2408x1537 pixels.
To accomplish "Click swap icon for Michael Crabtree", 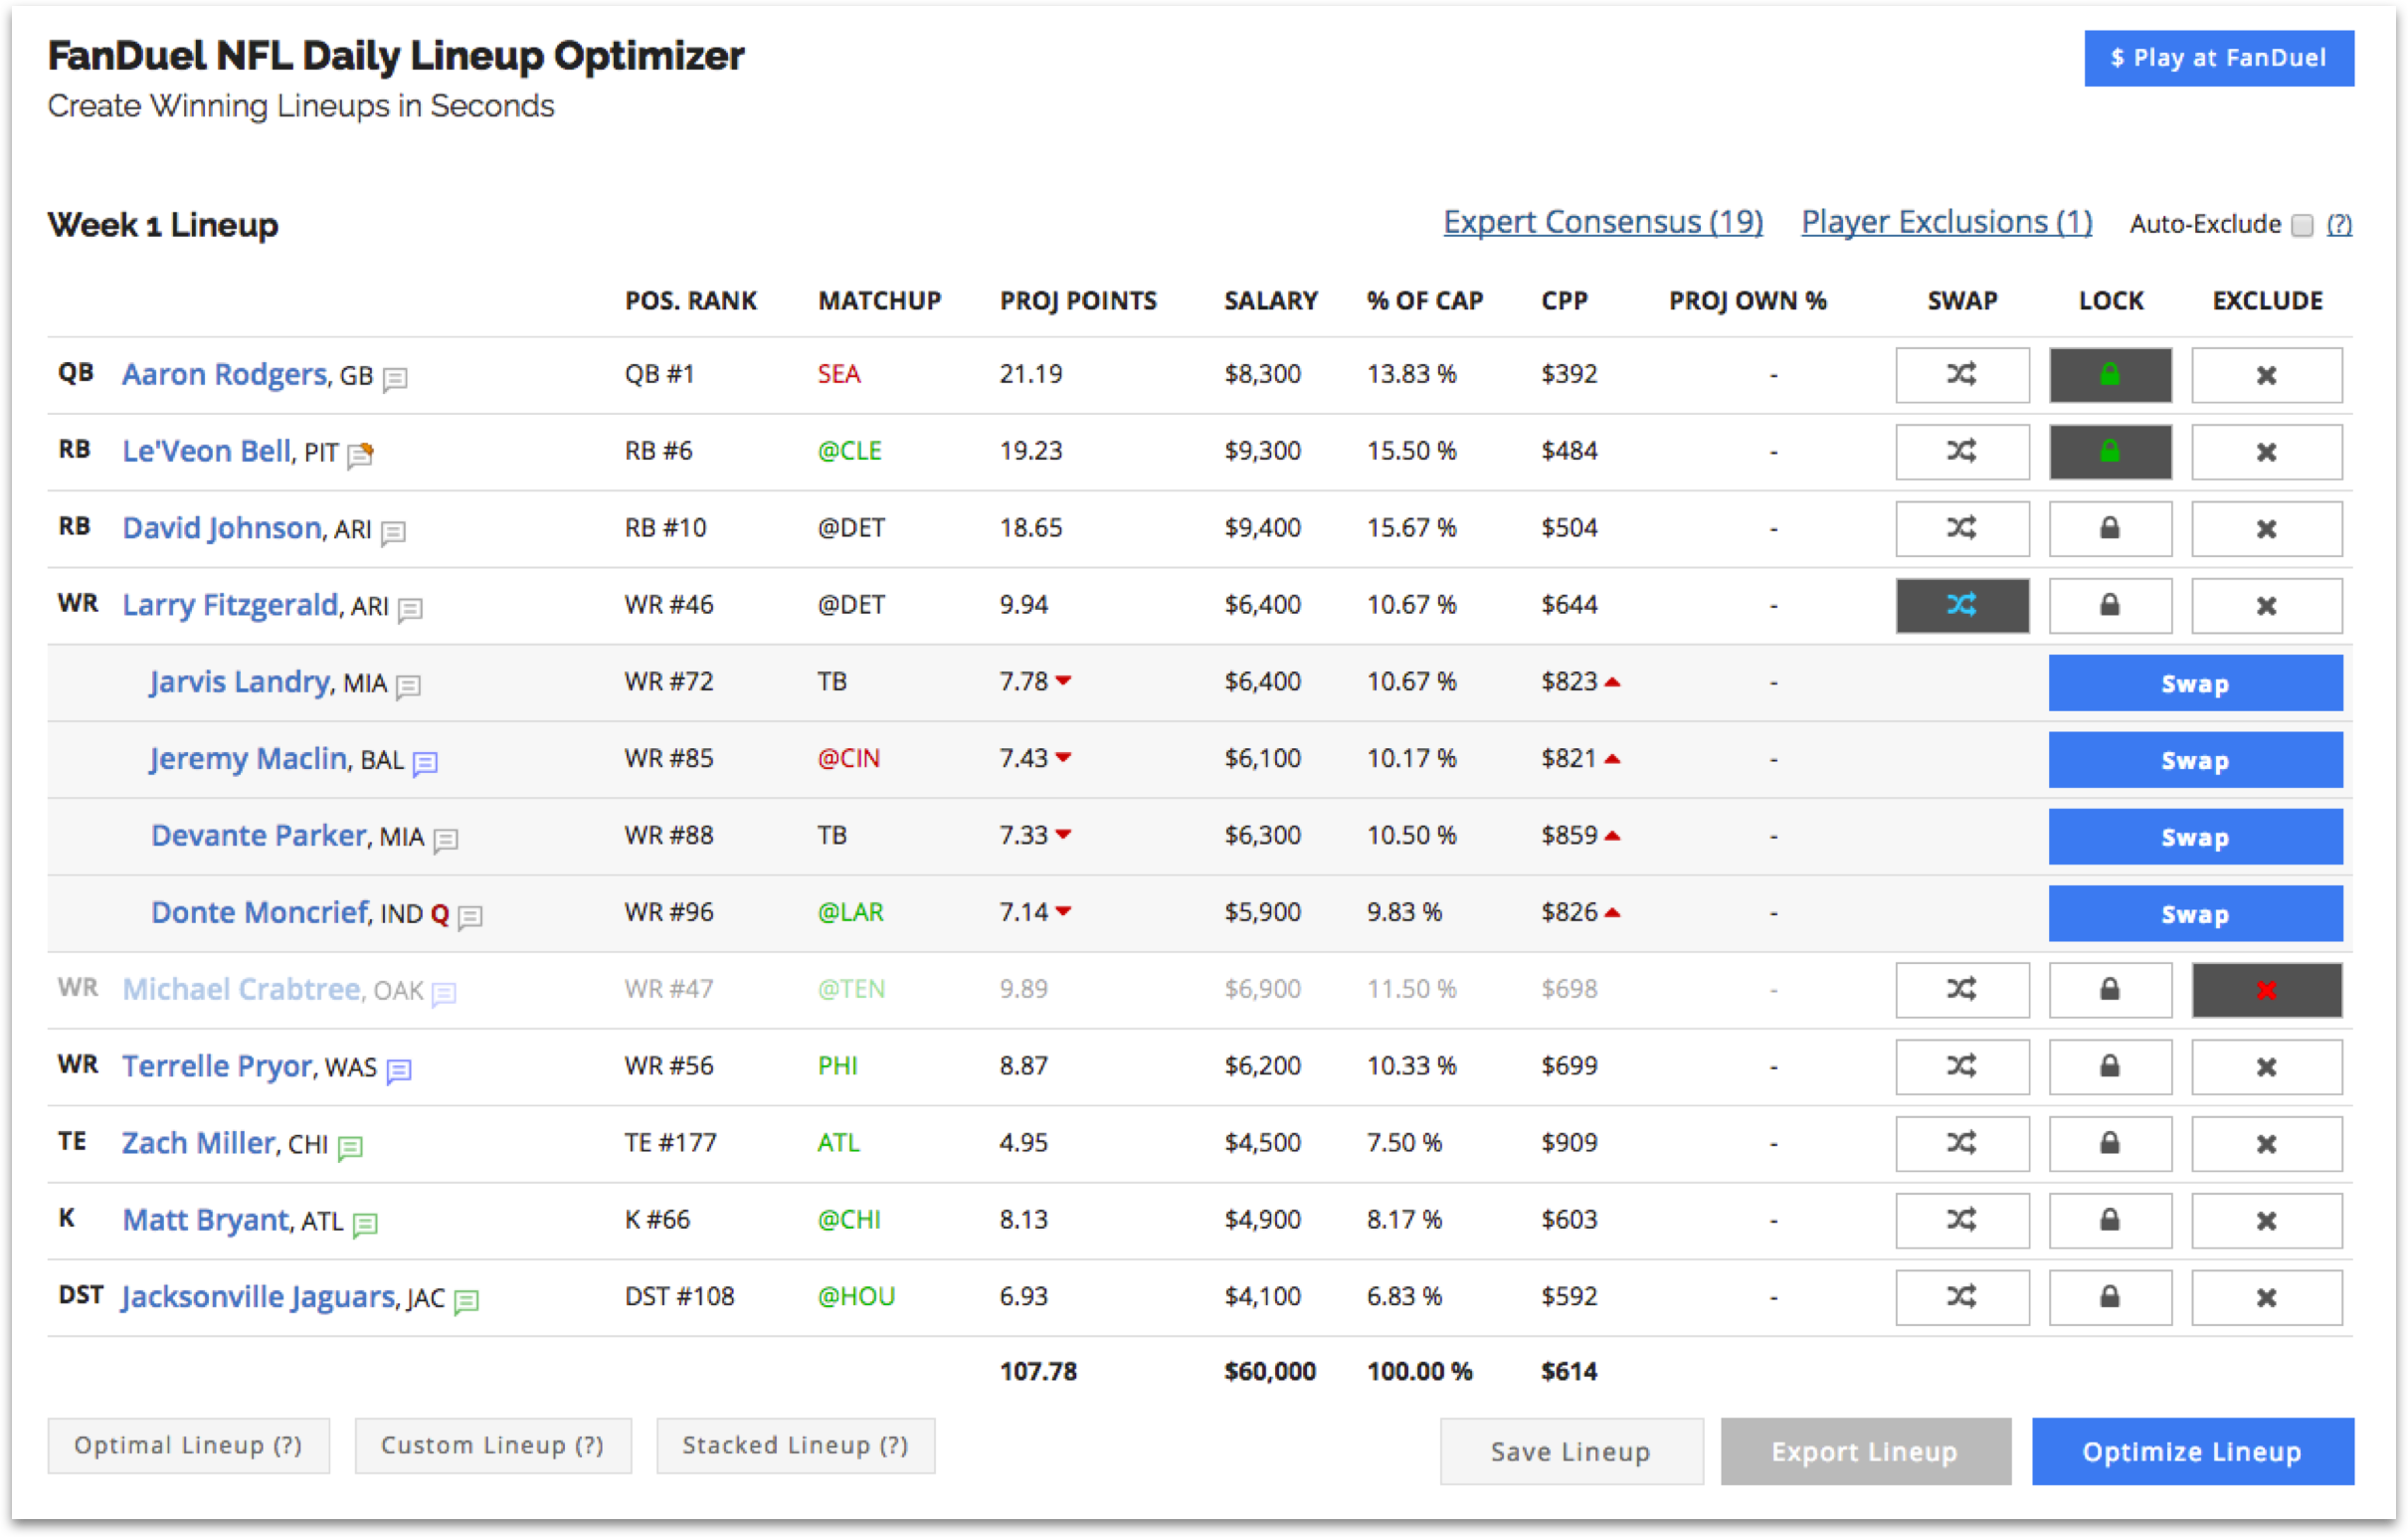I will click(x=1962, y=990).
